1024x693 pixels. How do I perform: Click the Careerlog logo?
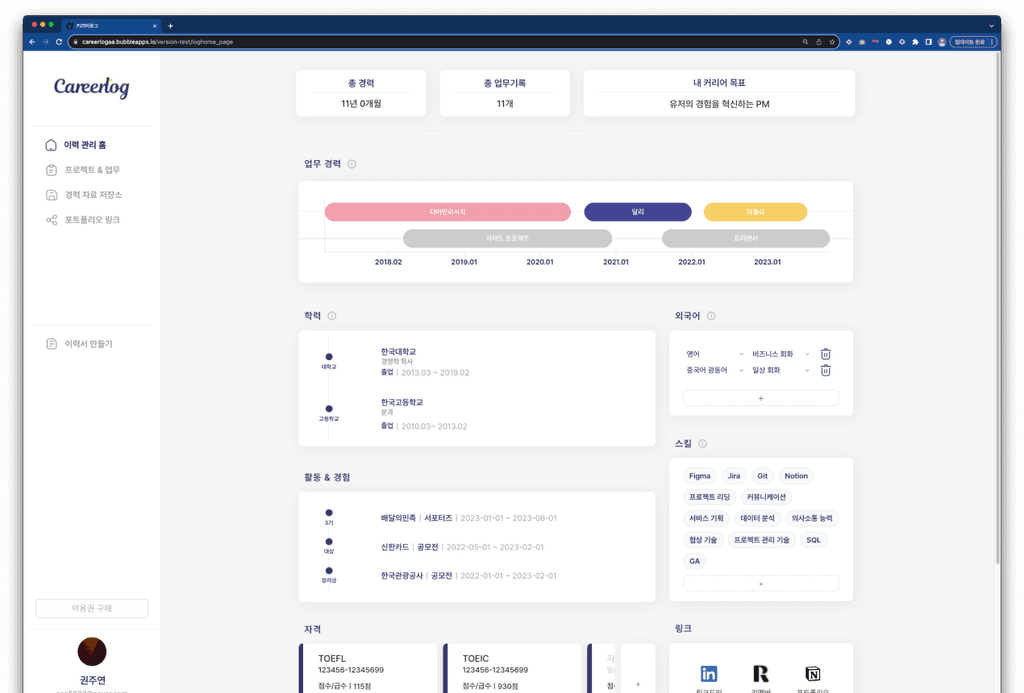(x=91, y=86)
